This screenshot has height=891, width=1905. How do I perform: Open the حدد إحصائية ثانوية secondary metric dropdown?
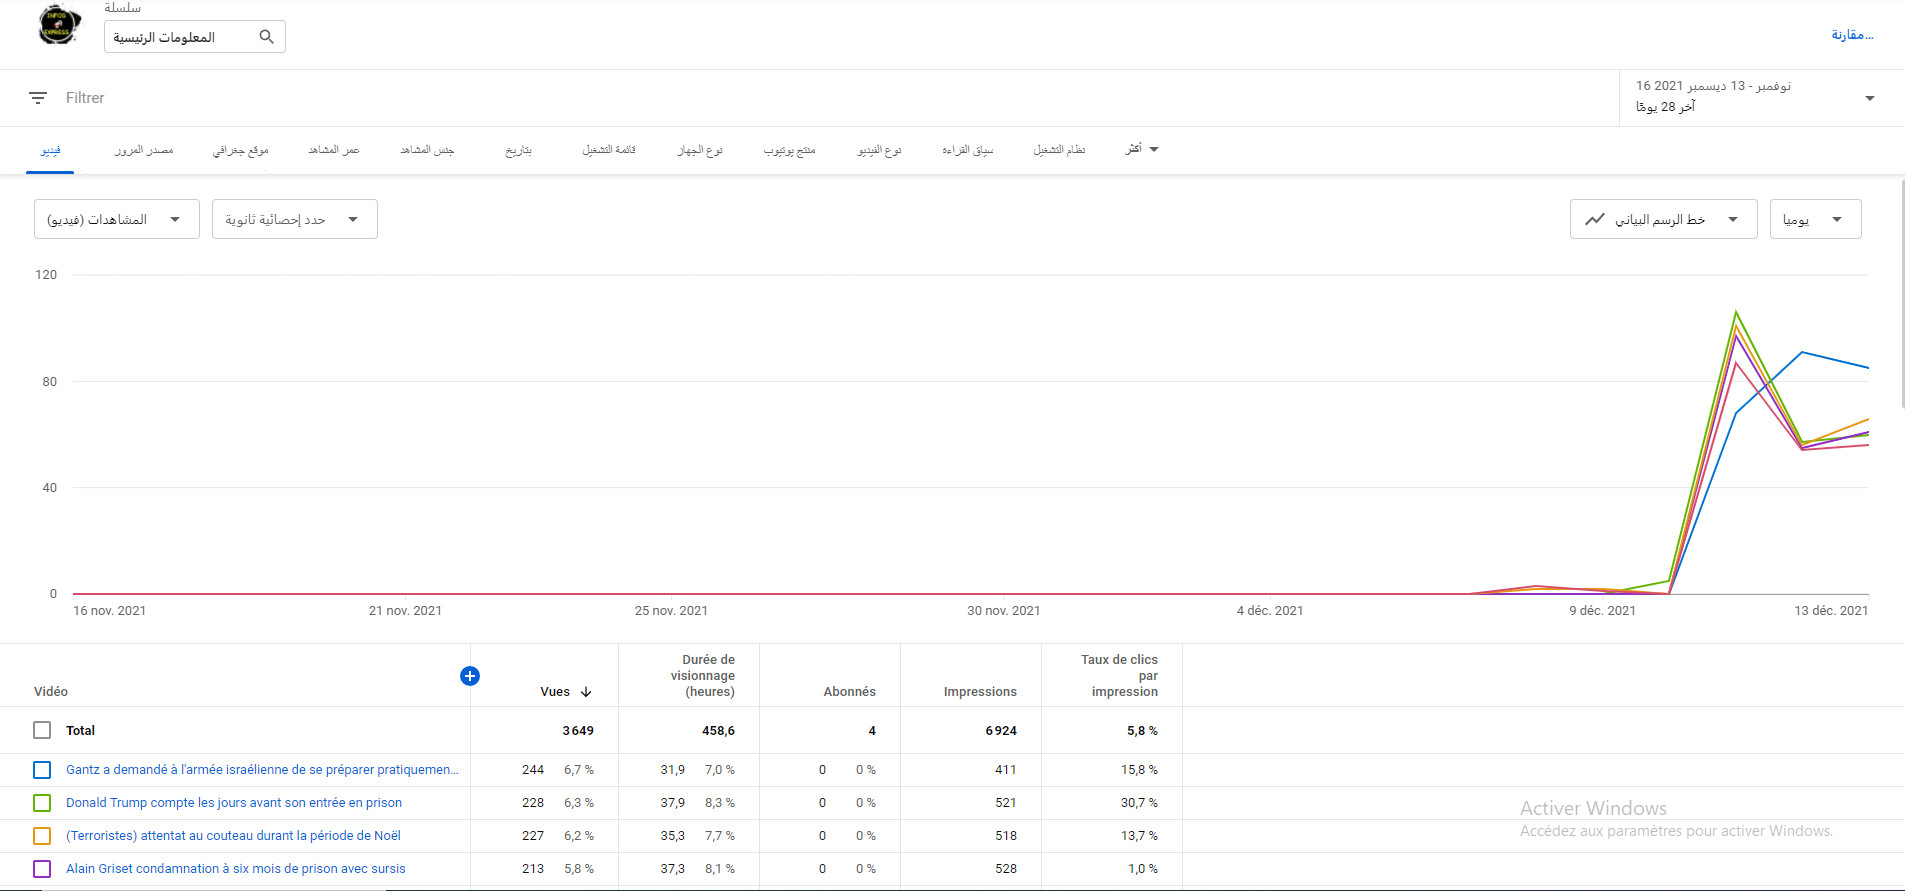tap(295, 219)
